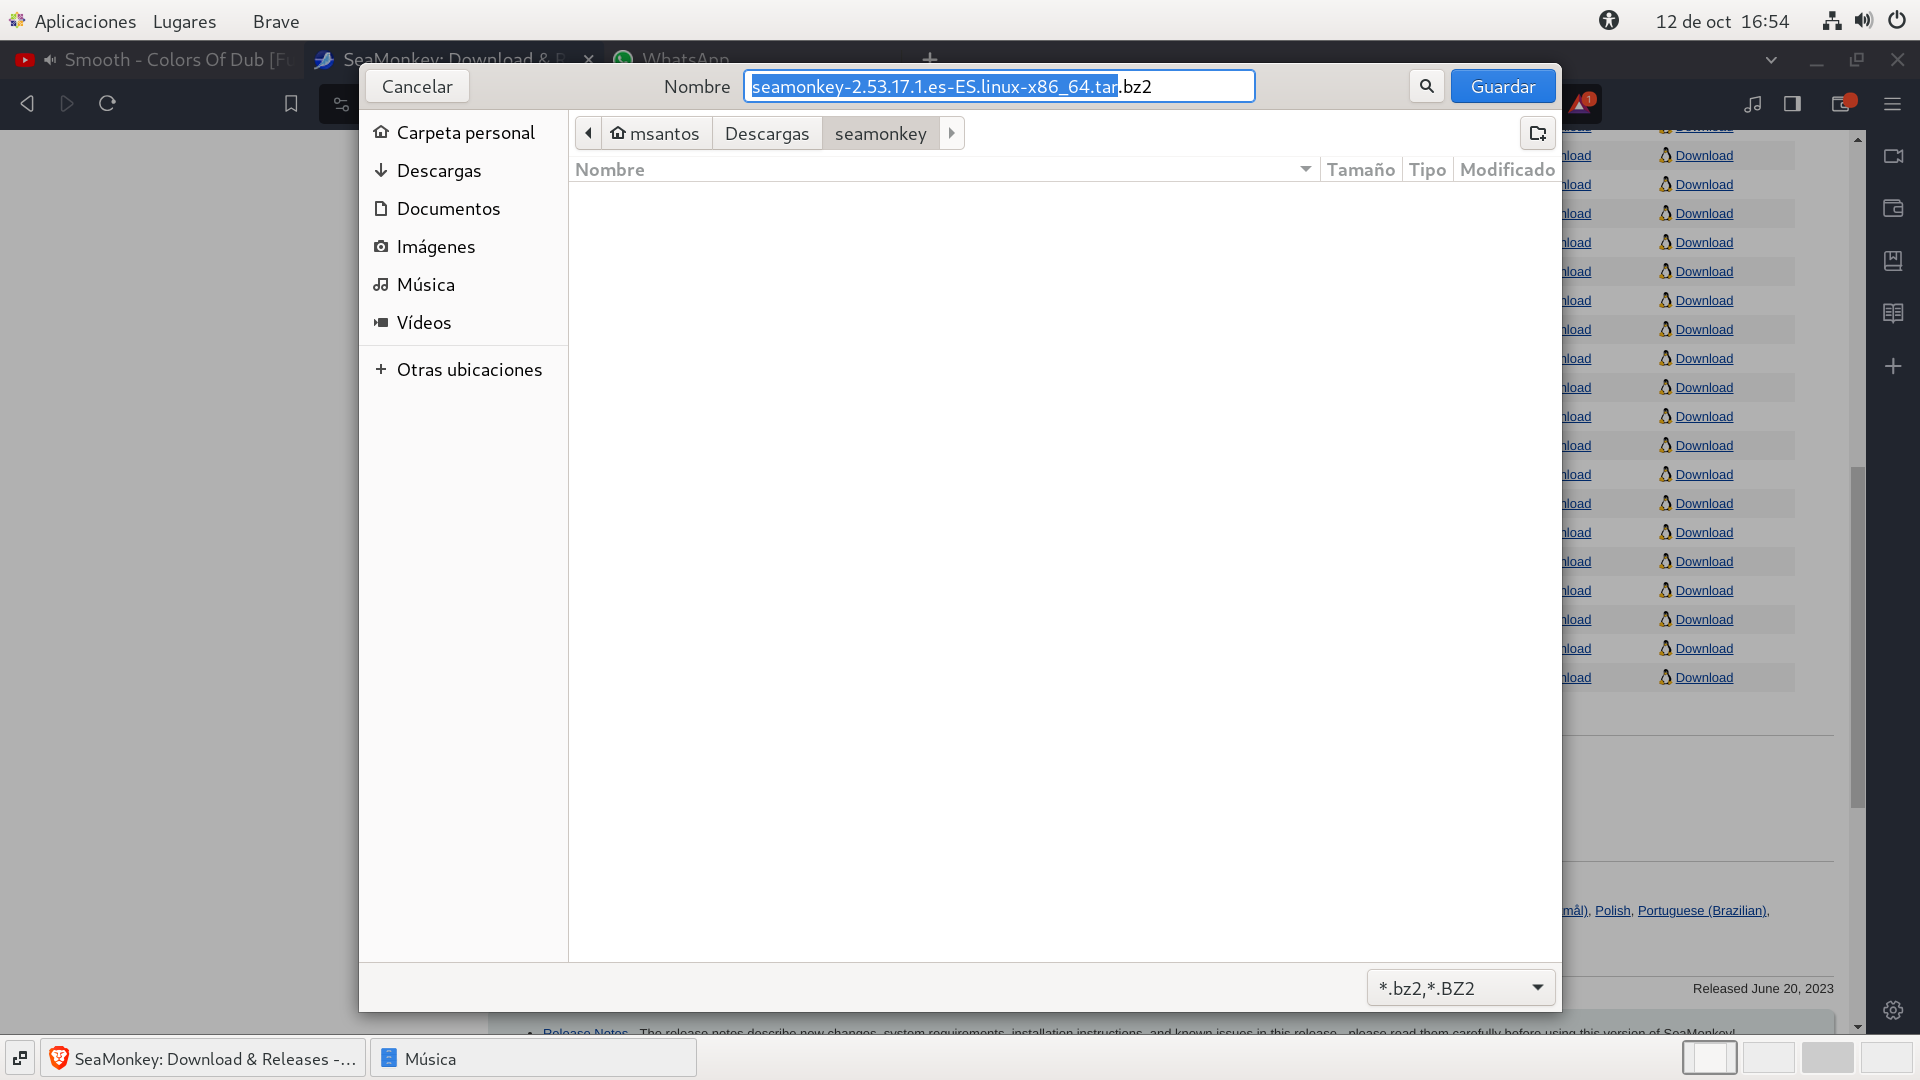Screen dimensions: 1920x1080
Task: Open Brave sidebar panel toggle icon
Action: click(x=1792, y=103)
